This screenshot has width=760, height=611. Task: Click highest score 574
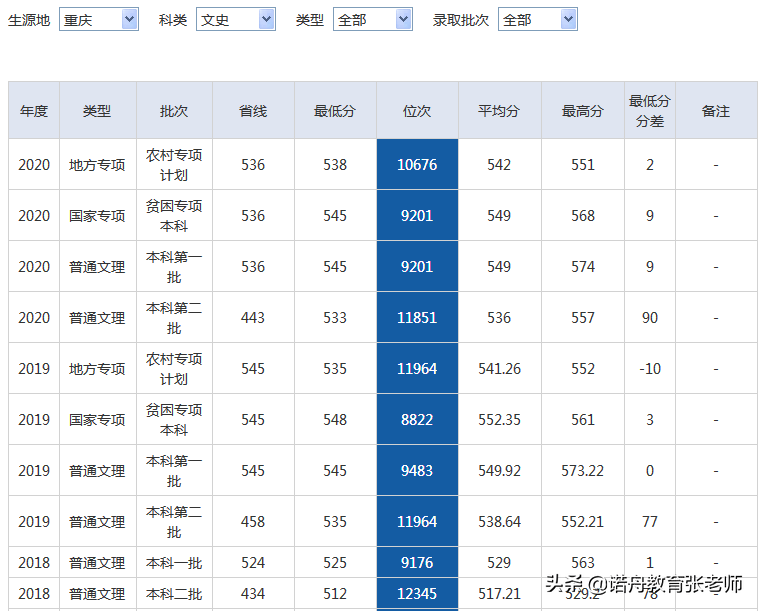click(583, 267)
